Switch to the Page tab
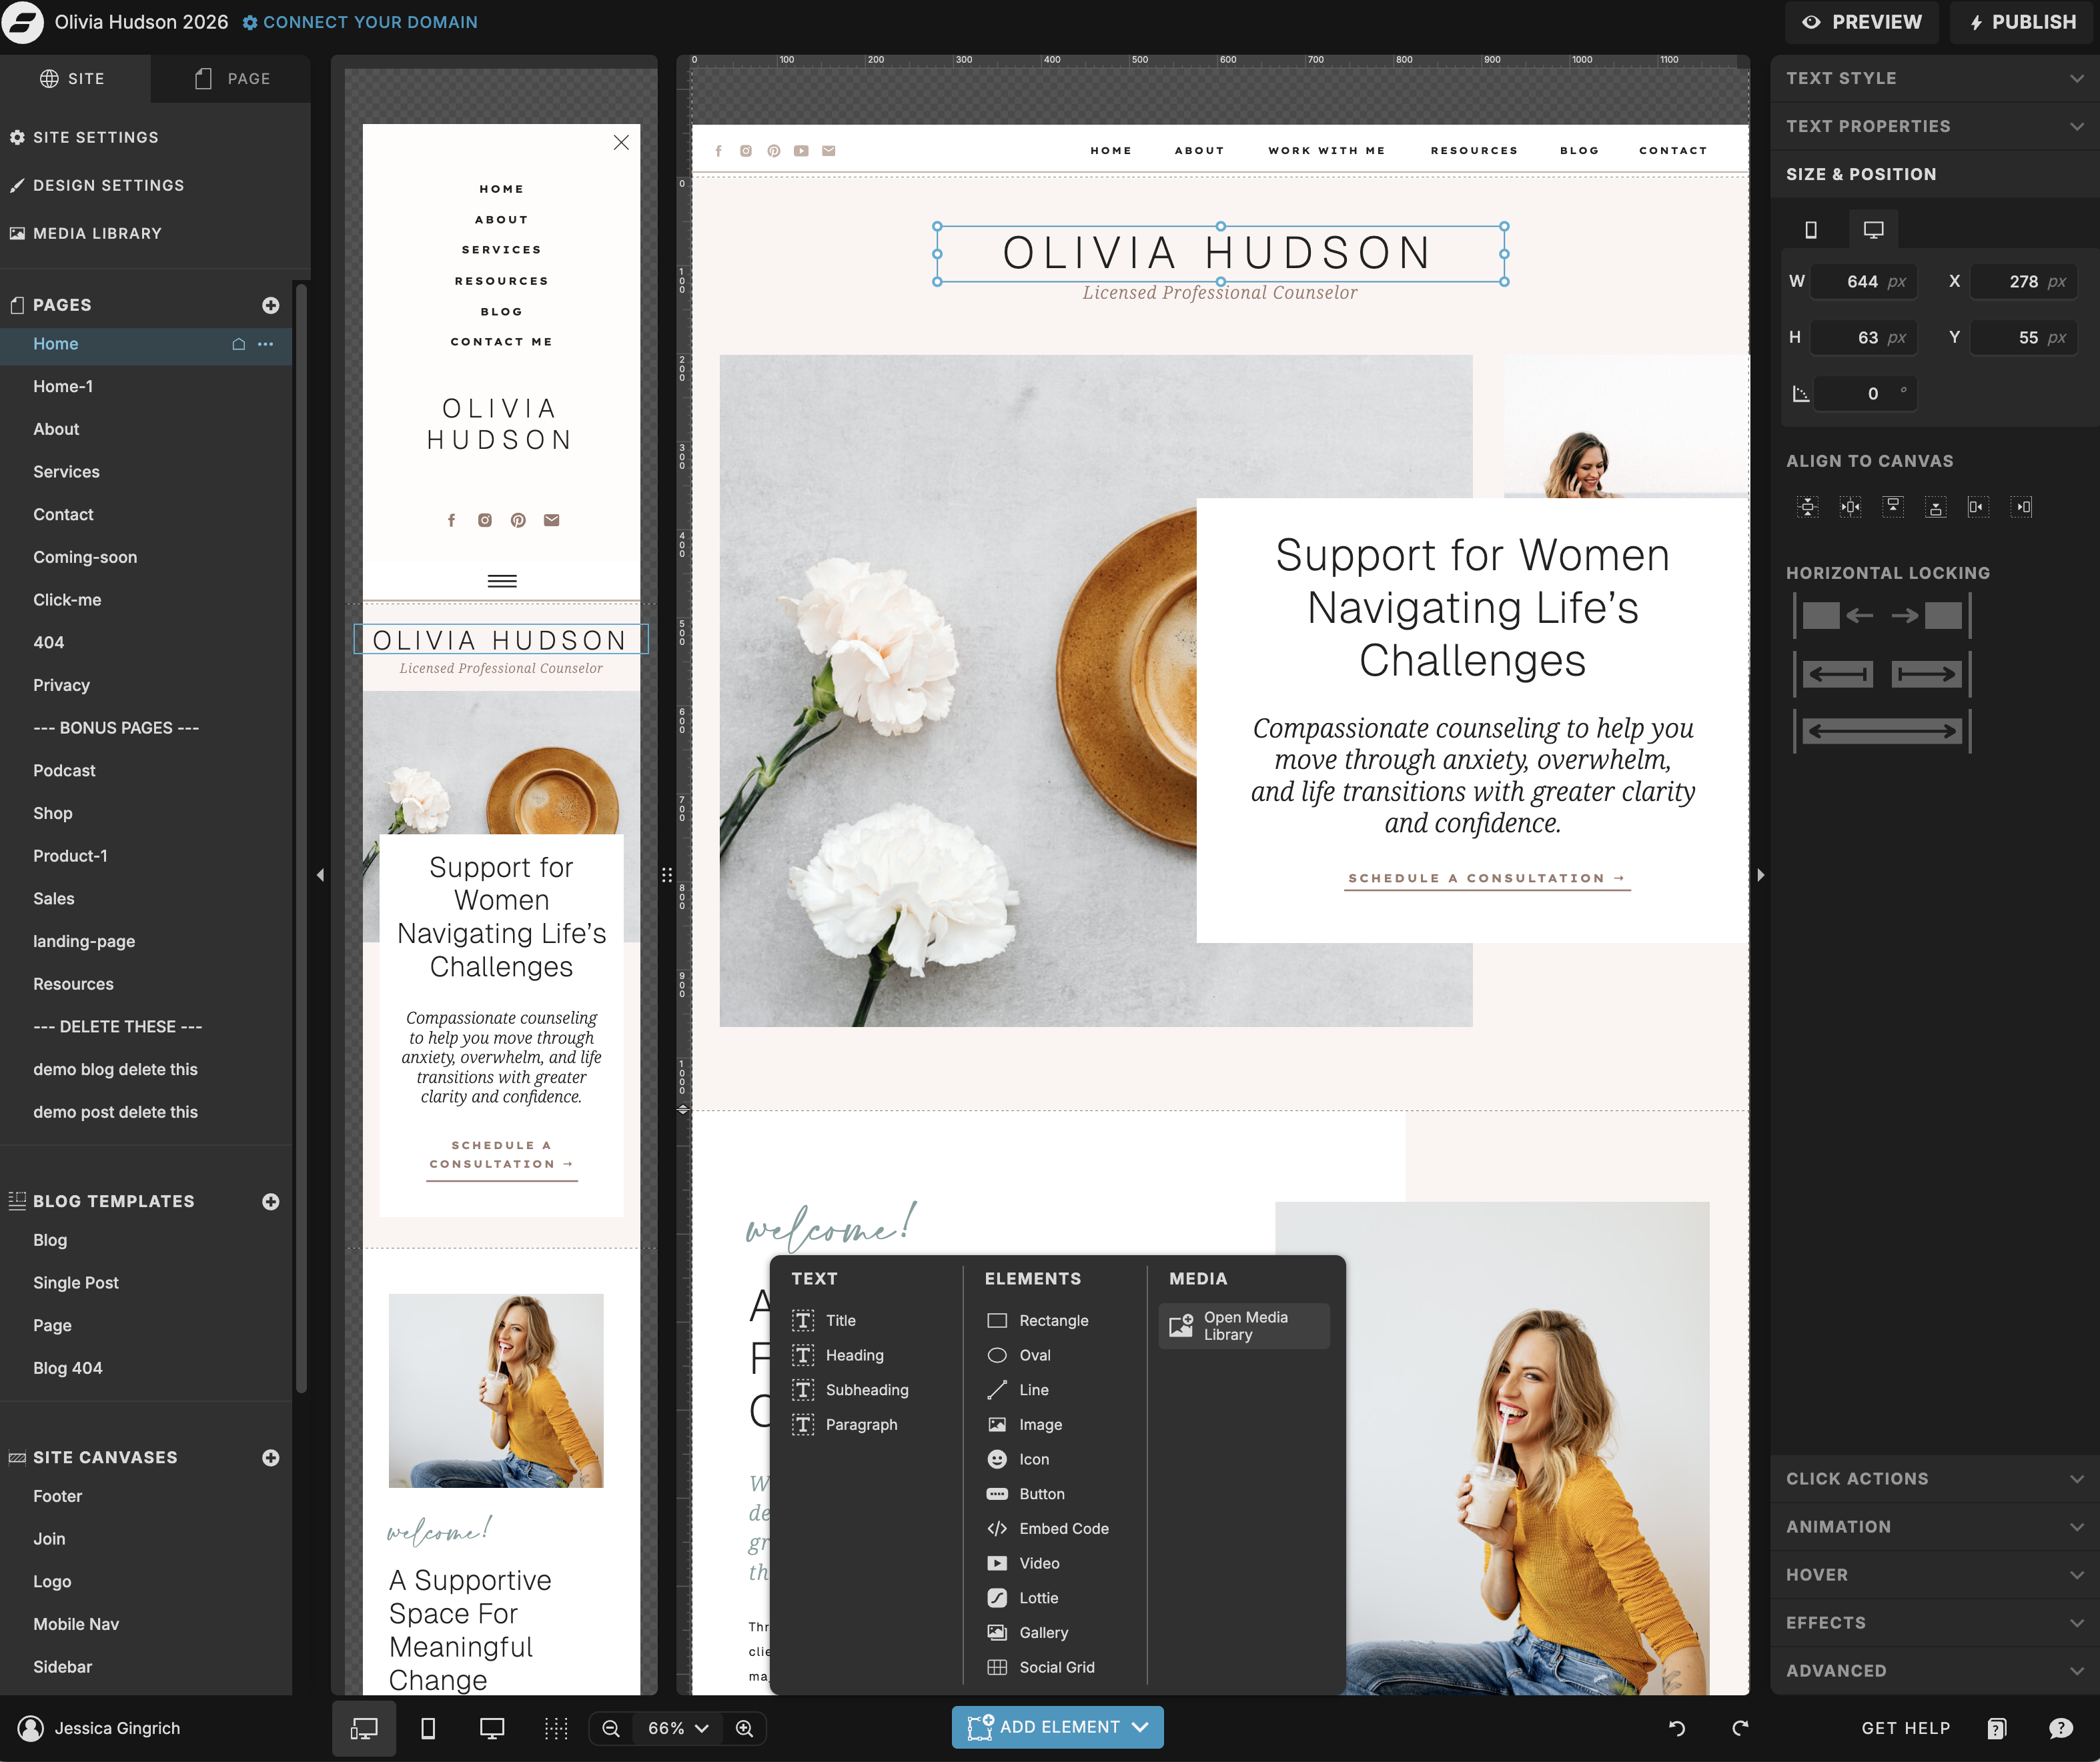Viewport: 2100px width, 1762px height. pyautogui.click(x=232, y=78)
